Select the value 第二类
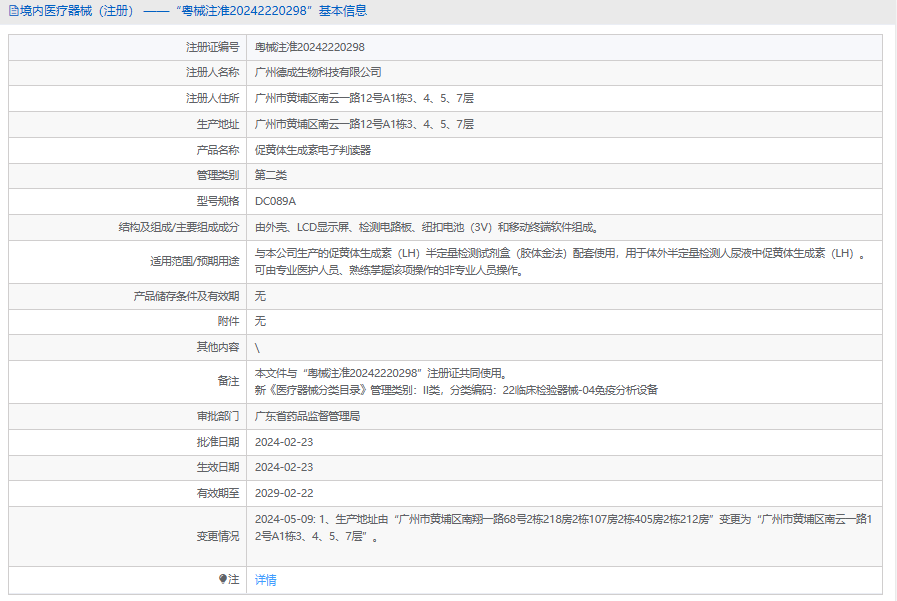Screen dimensions: 897x601 point(271,175)
